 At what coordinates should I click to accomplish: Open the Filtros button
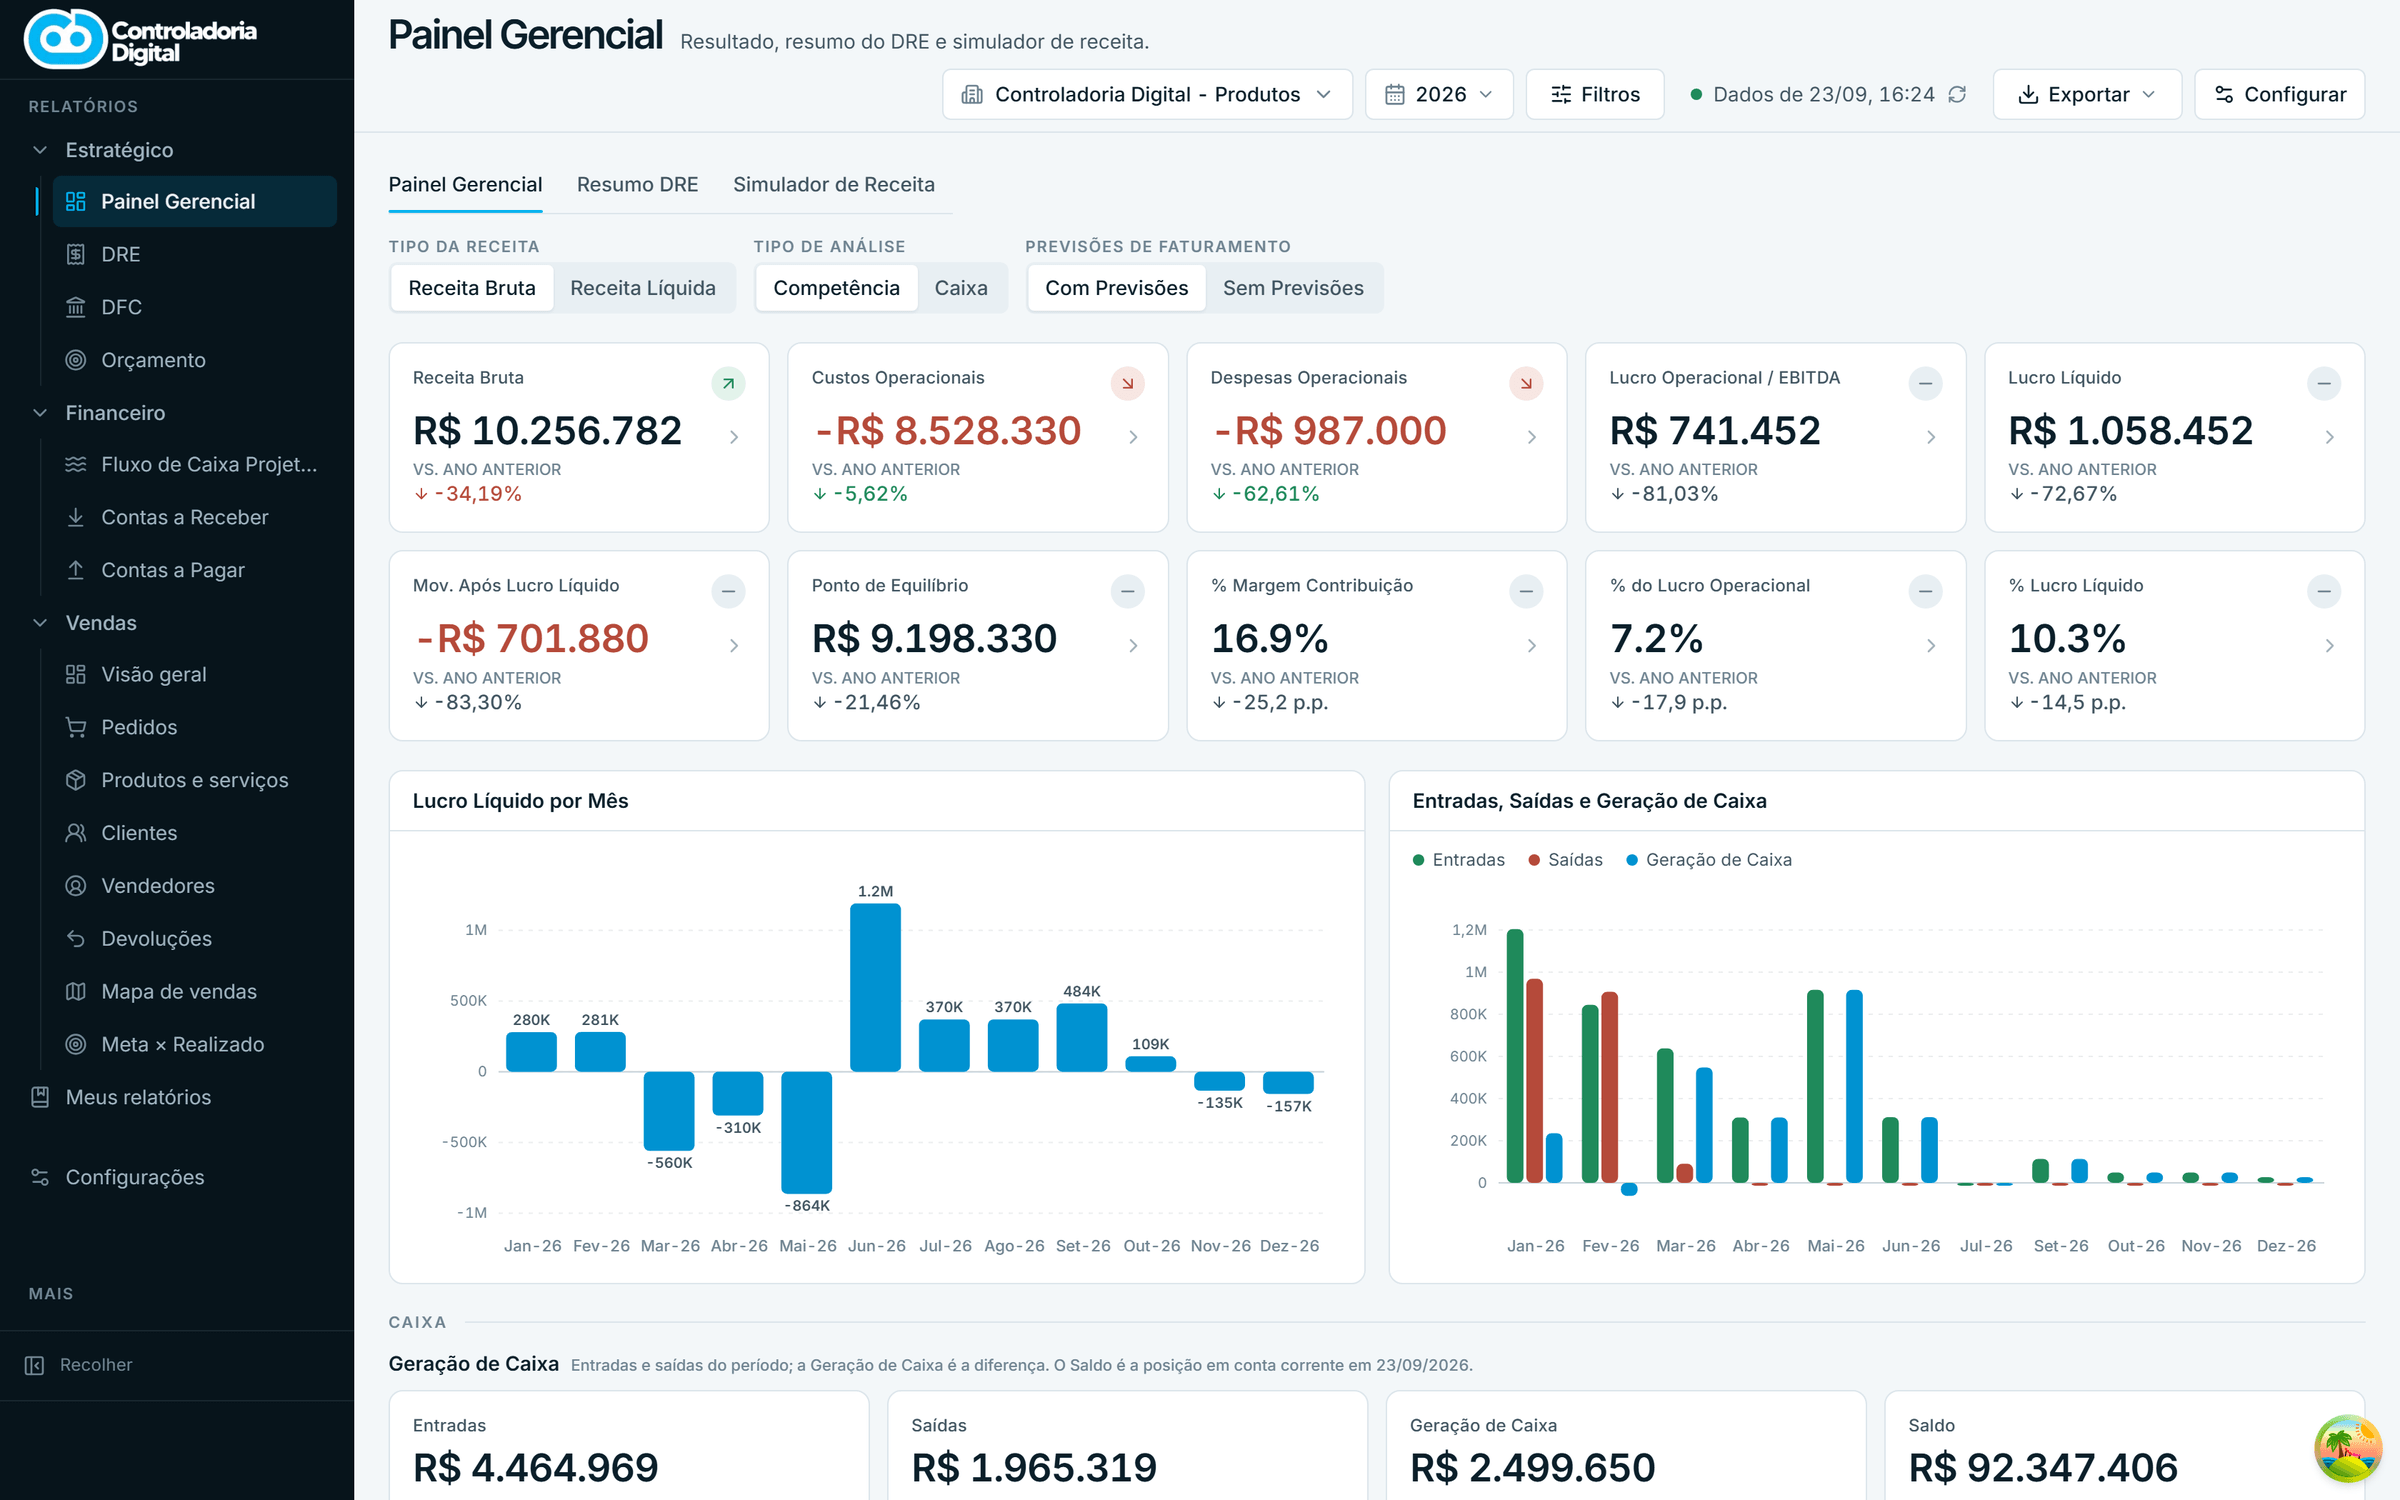click(1595, 94)
